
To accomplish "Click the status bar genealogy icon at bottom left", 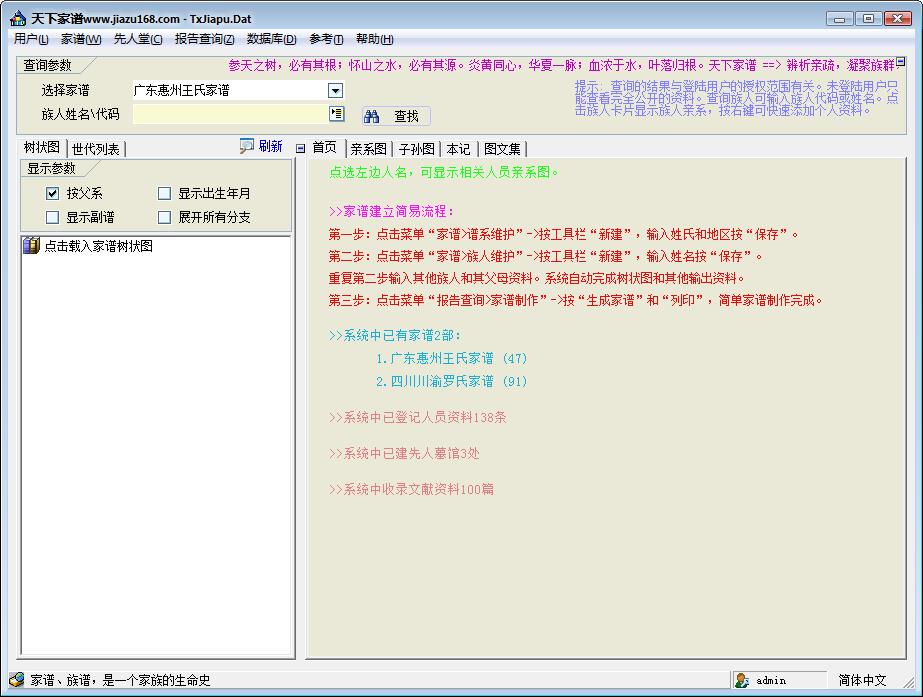I will (x=17, y=680).
